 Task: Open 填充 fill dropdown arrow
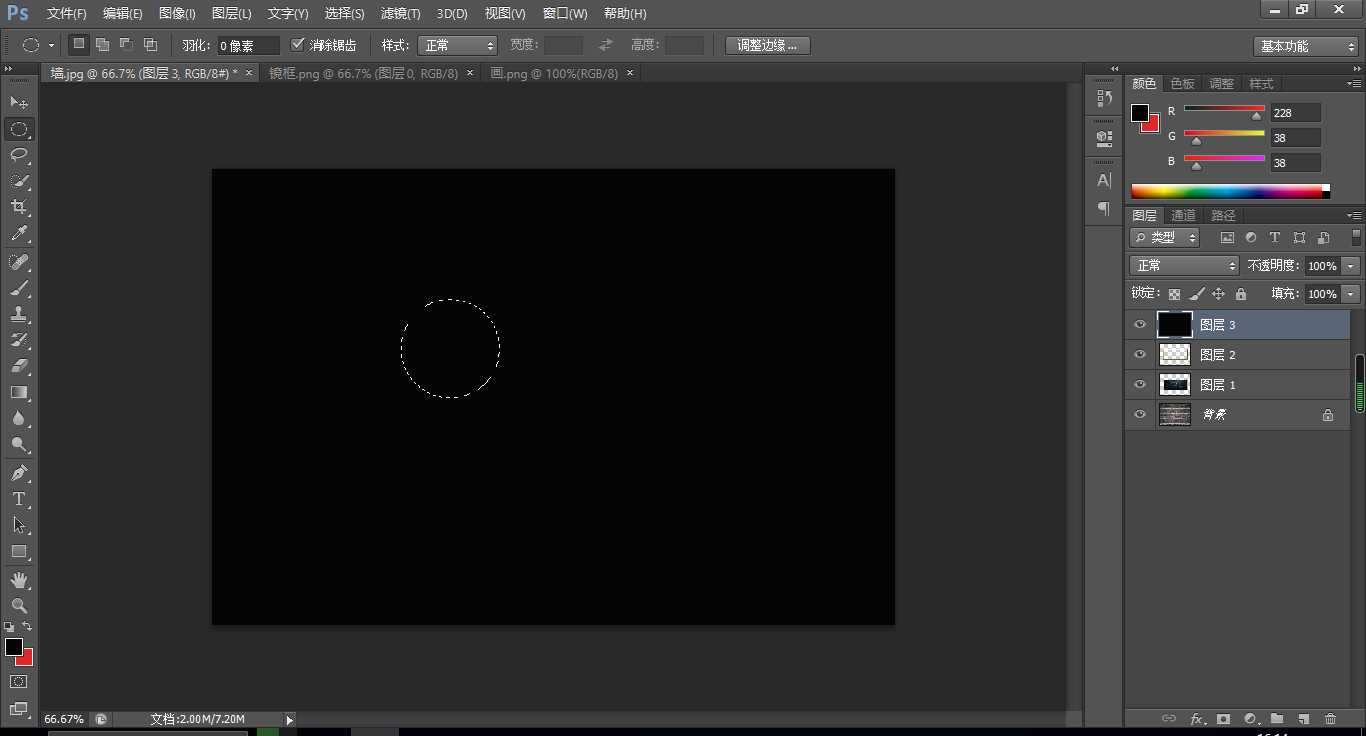[1352, 294]
